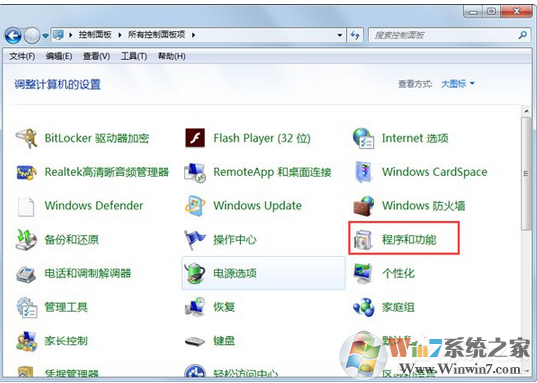The image size is (537, 383).
Task: Open the Windows 防火墙 brick wall icon
Action: click(x=363, y=206)
